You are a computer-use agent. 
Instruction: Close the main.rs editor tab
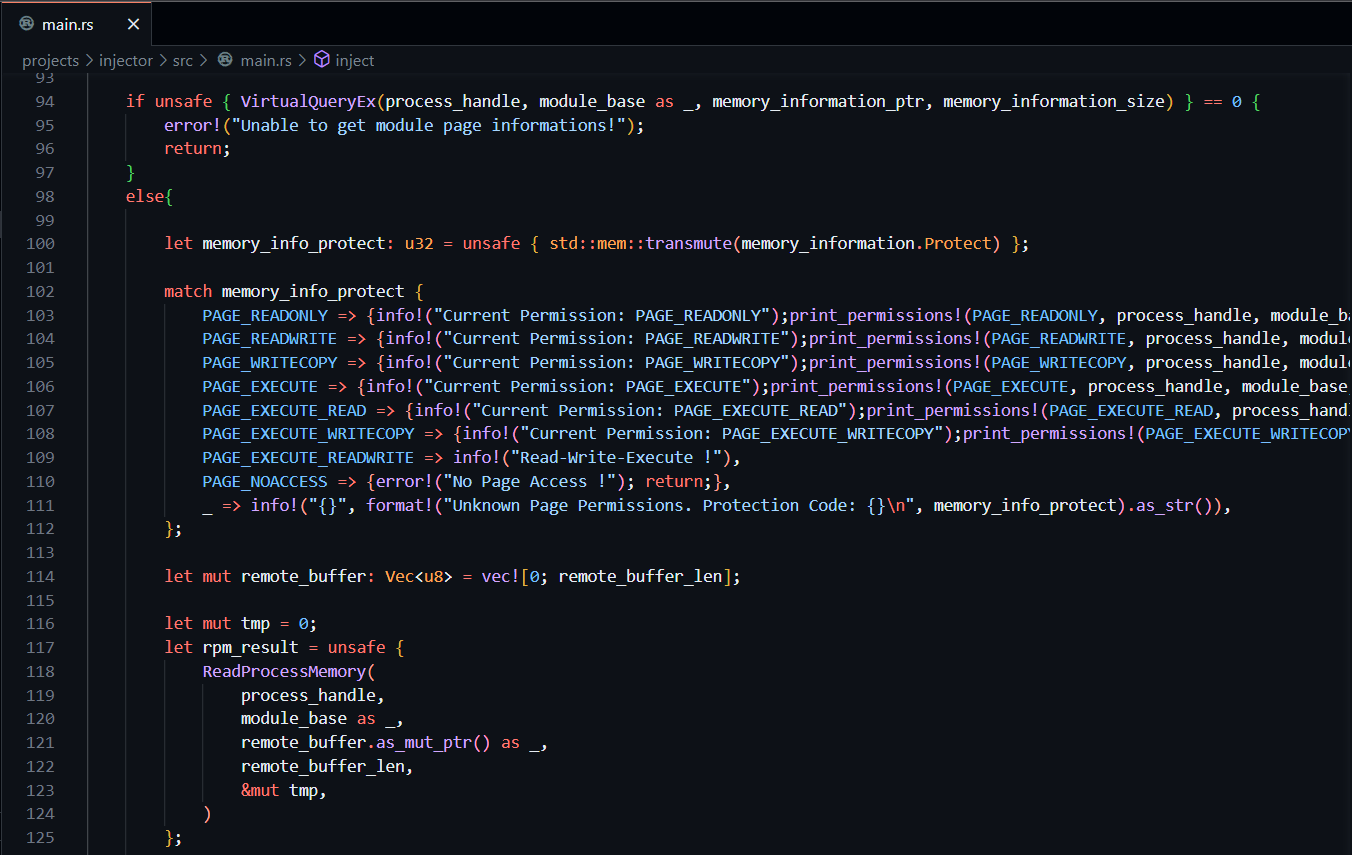pyautogui.click(x=133, y=24)
